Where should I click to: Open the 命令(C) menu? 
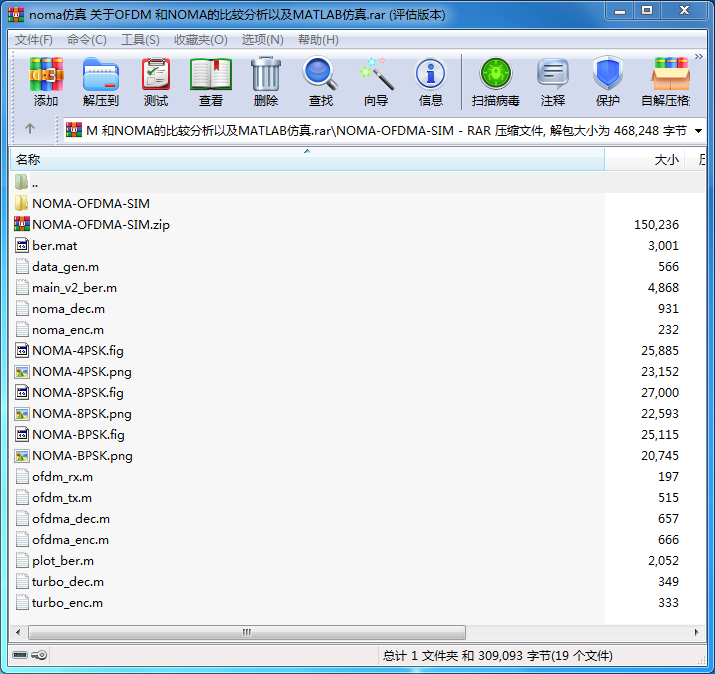(x=87, y=40)
